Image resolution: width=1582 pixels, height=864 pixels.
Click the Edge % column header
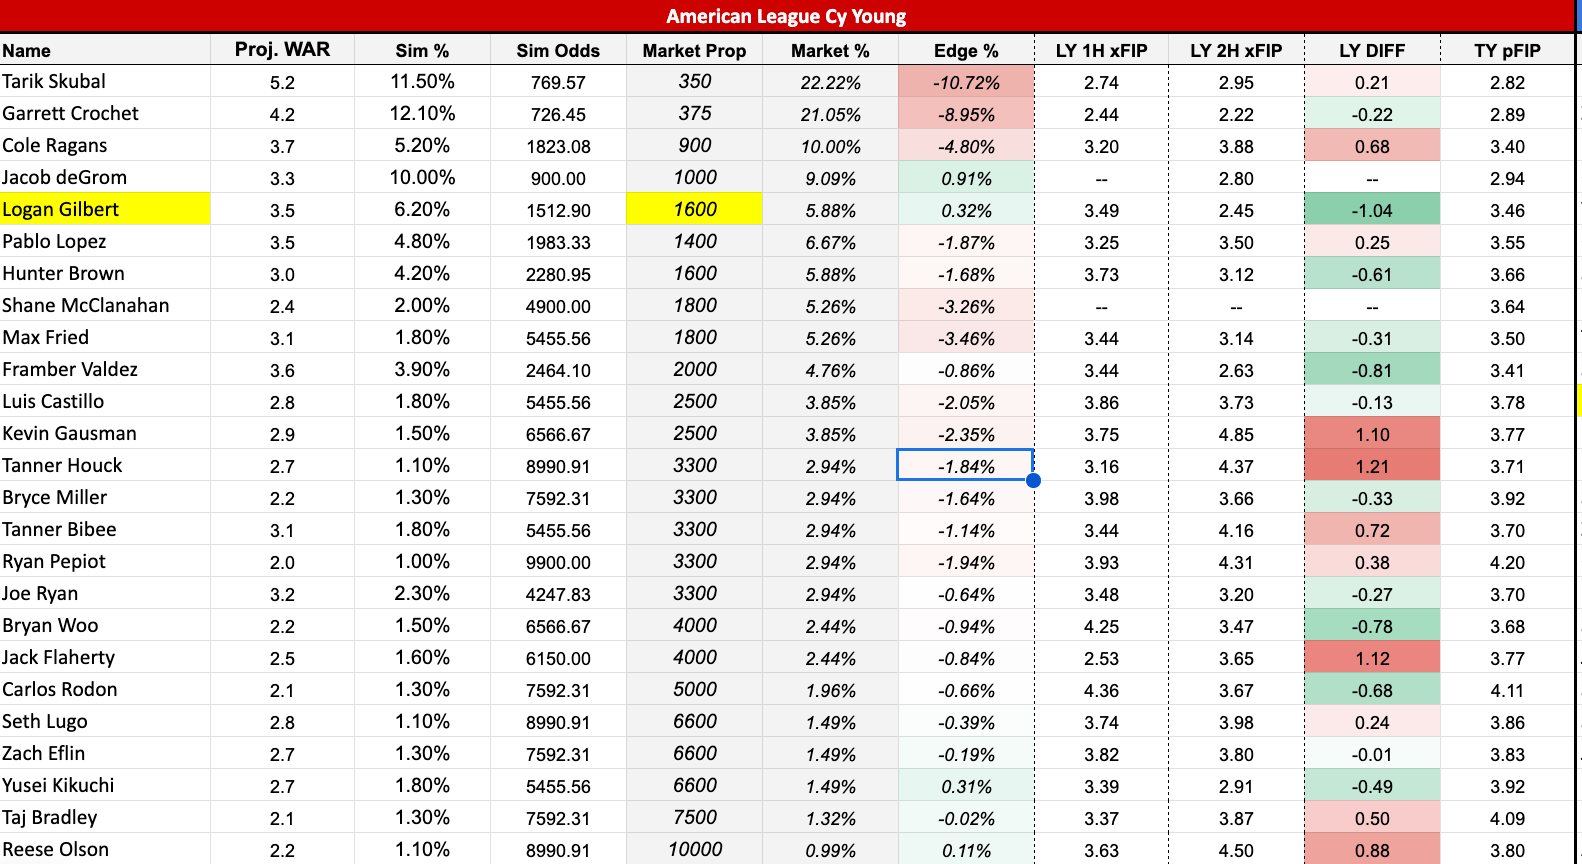click(966, 50)
